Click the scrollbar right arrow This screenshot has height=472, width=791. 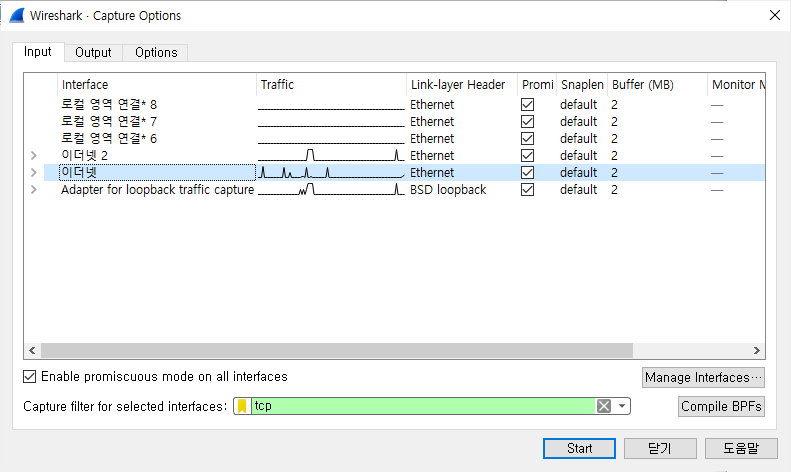point(757,350)
